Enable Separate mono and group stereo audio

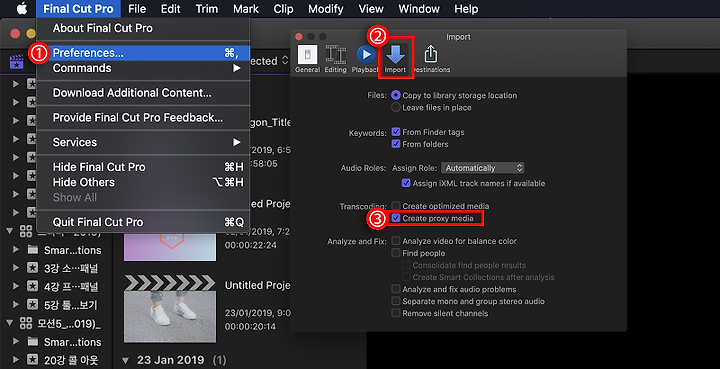click(x=396, y=301)
